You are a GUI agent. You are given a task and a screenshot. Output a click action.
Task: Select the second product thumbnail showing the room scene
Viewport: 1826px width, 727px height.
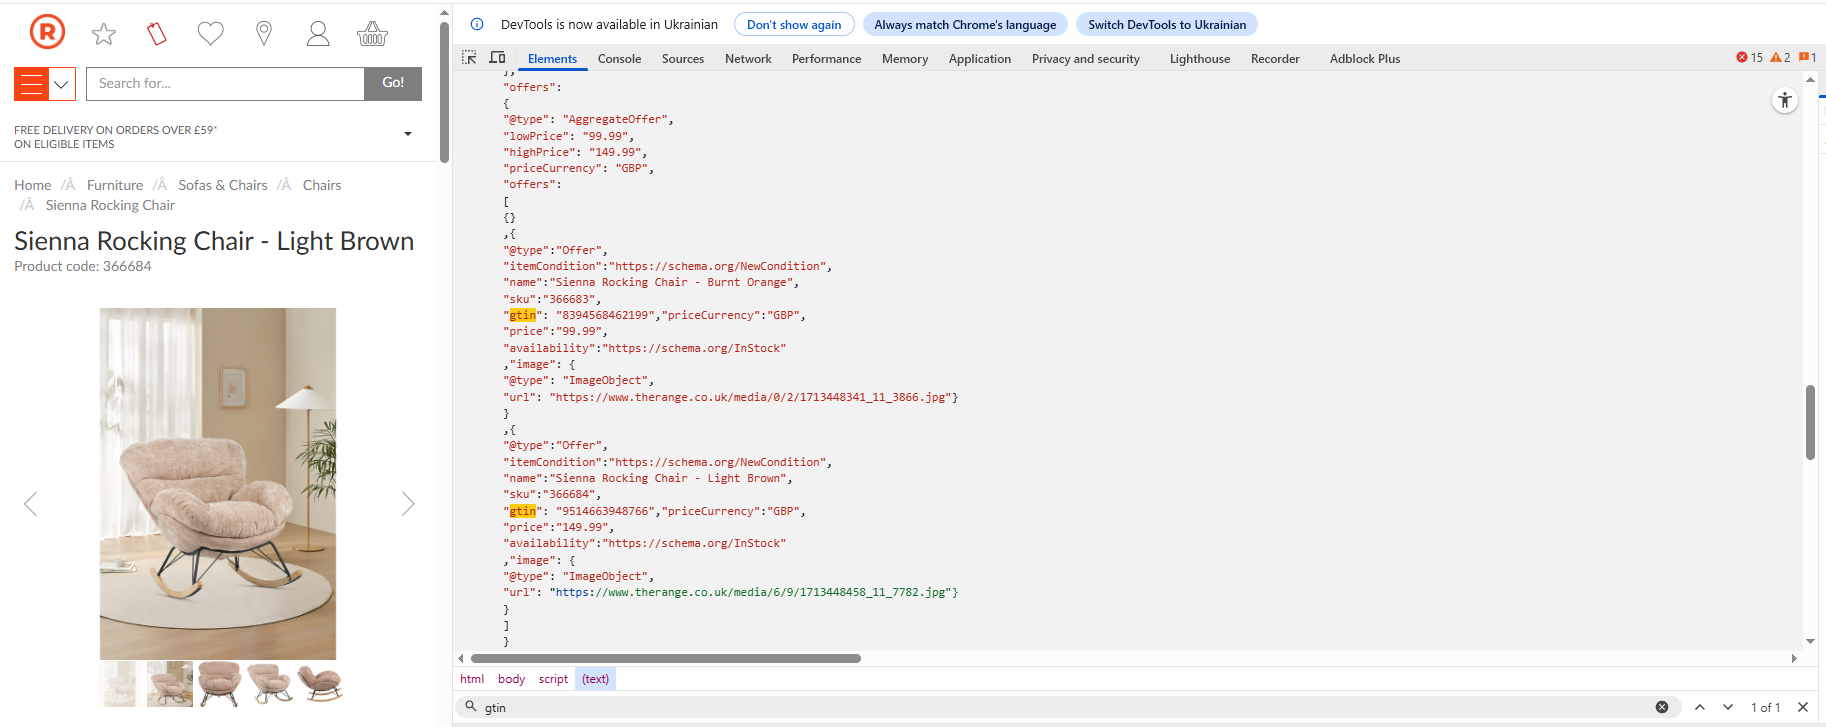(170, 684)
